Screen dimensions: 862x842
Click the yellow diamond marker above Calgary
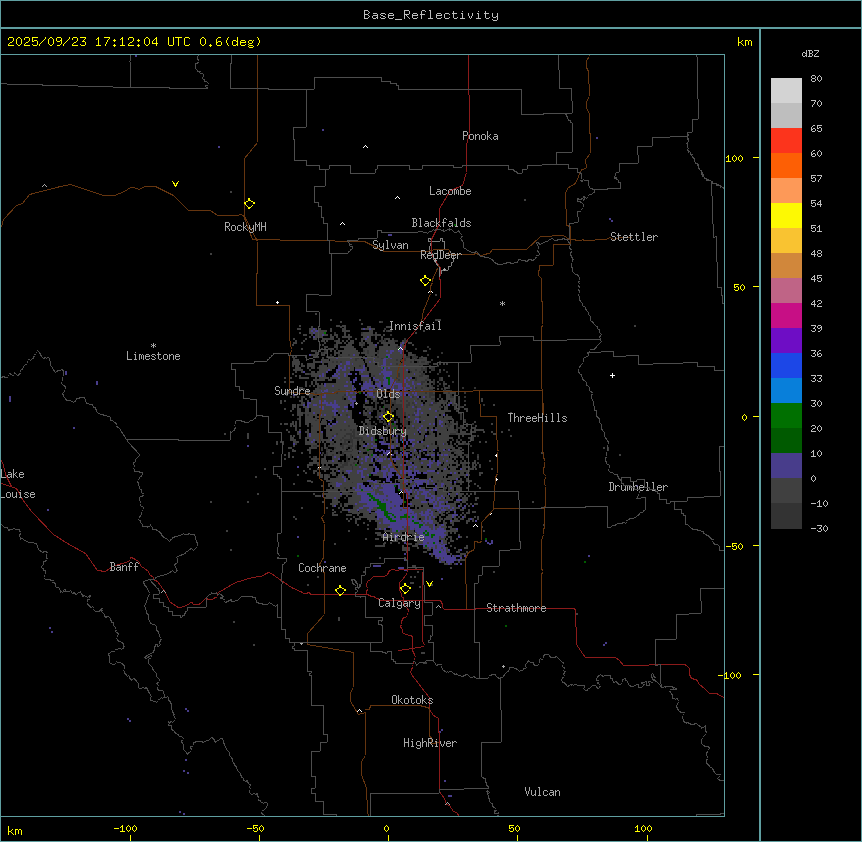405,588
